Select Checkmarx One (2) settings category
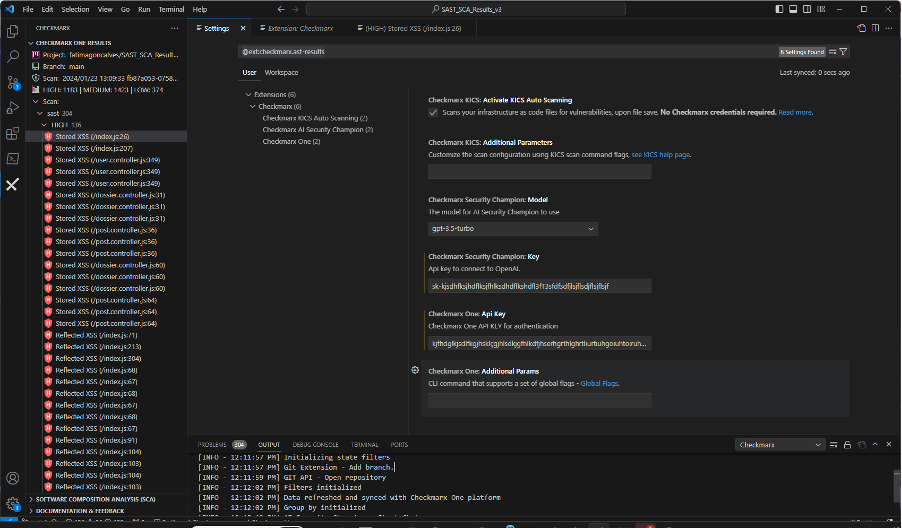Screen dimensions: 902x528 (x=291, y=141)
